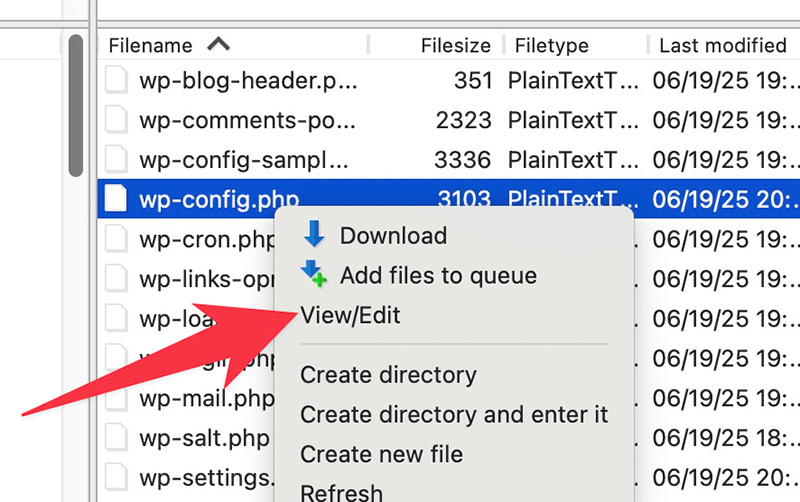This screenshot has width=800, height=502.
Task: Click the wp-comments-po file icon
Action: click(x=116, y=120)
